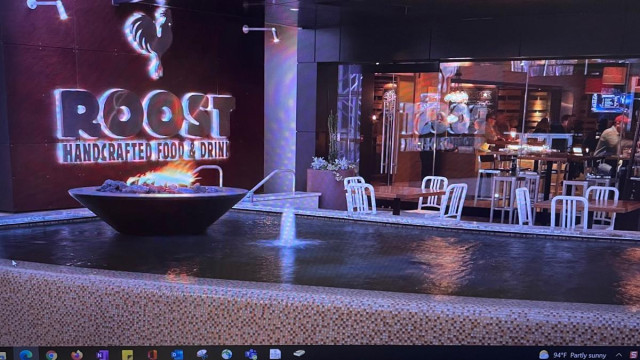Click the ROOST sign on the desktop wallpaper
This screenshot has width=640, height=360.
coord(145,114)
